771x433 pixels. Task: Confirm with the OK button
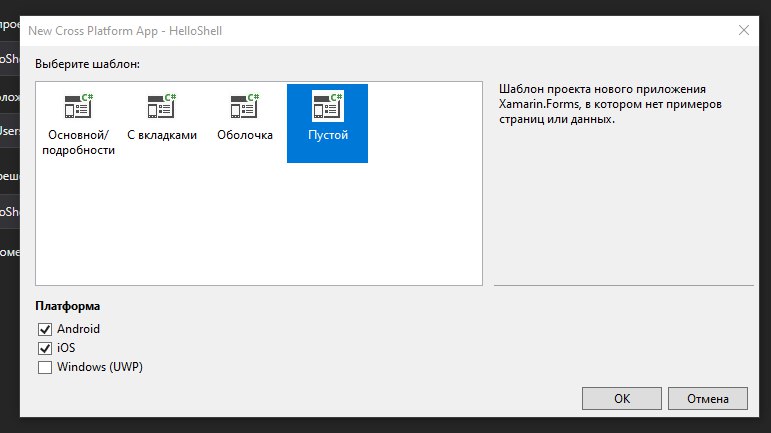coord(622,399)
